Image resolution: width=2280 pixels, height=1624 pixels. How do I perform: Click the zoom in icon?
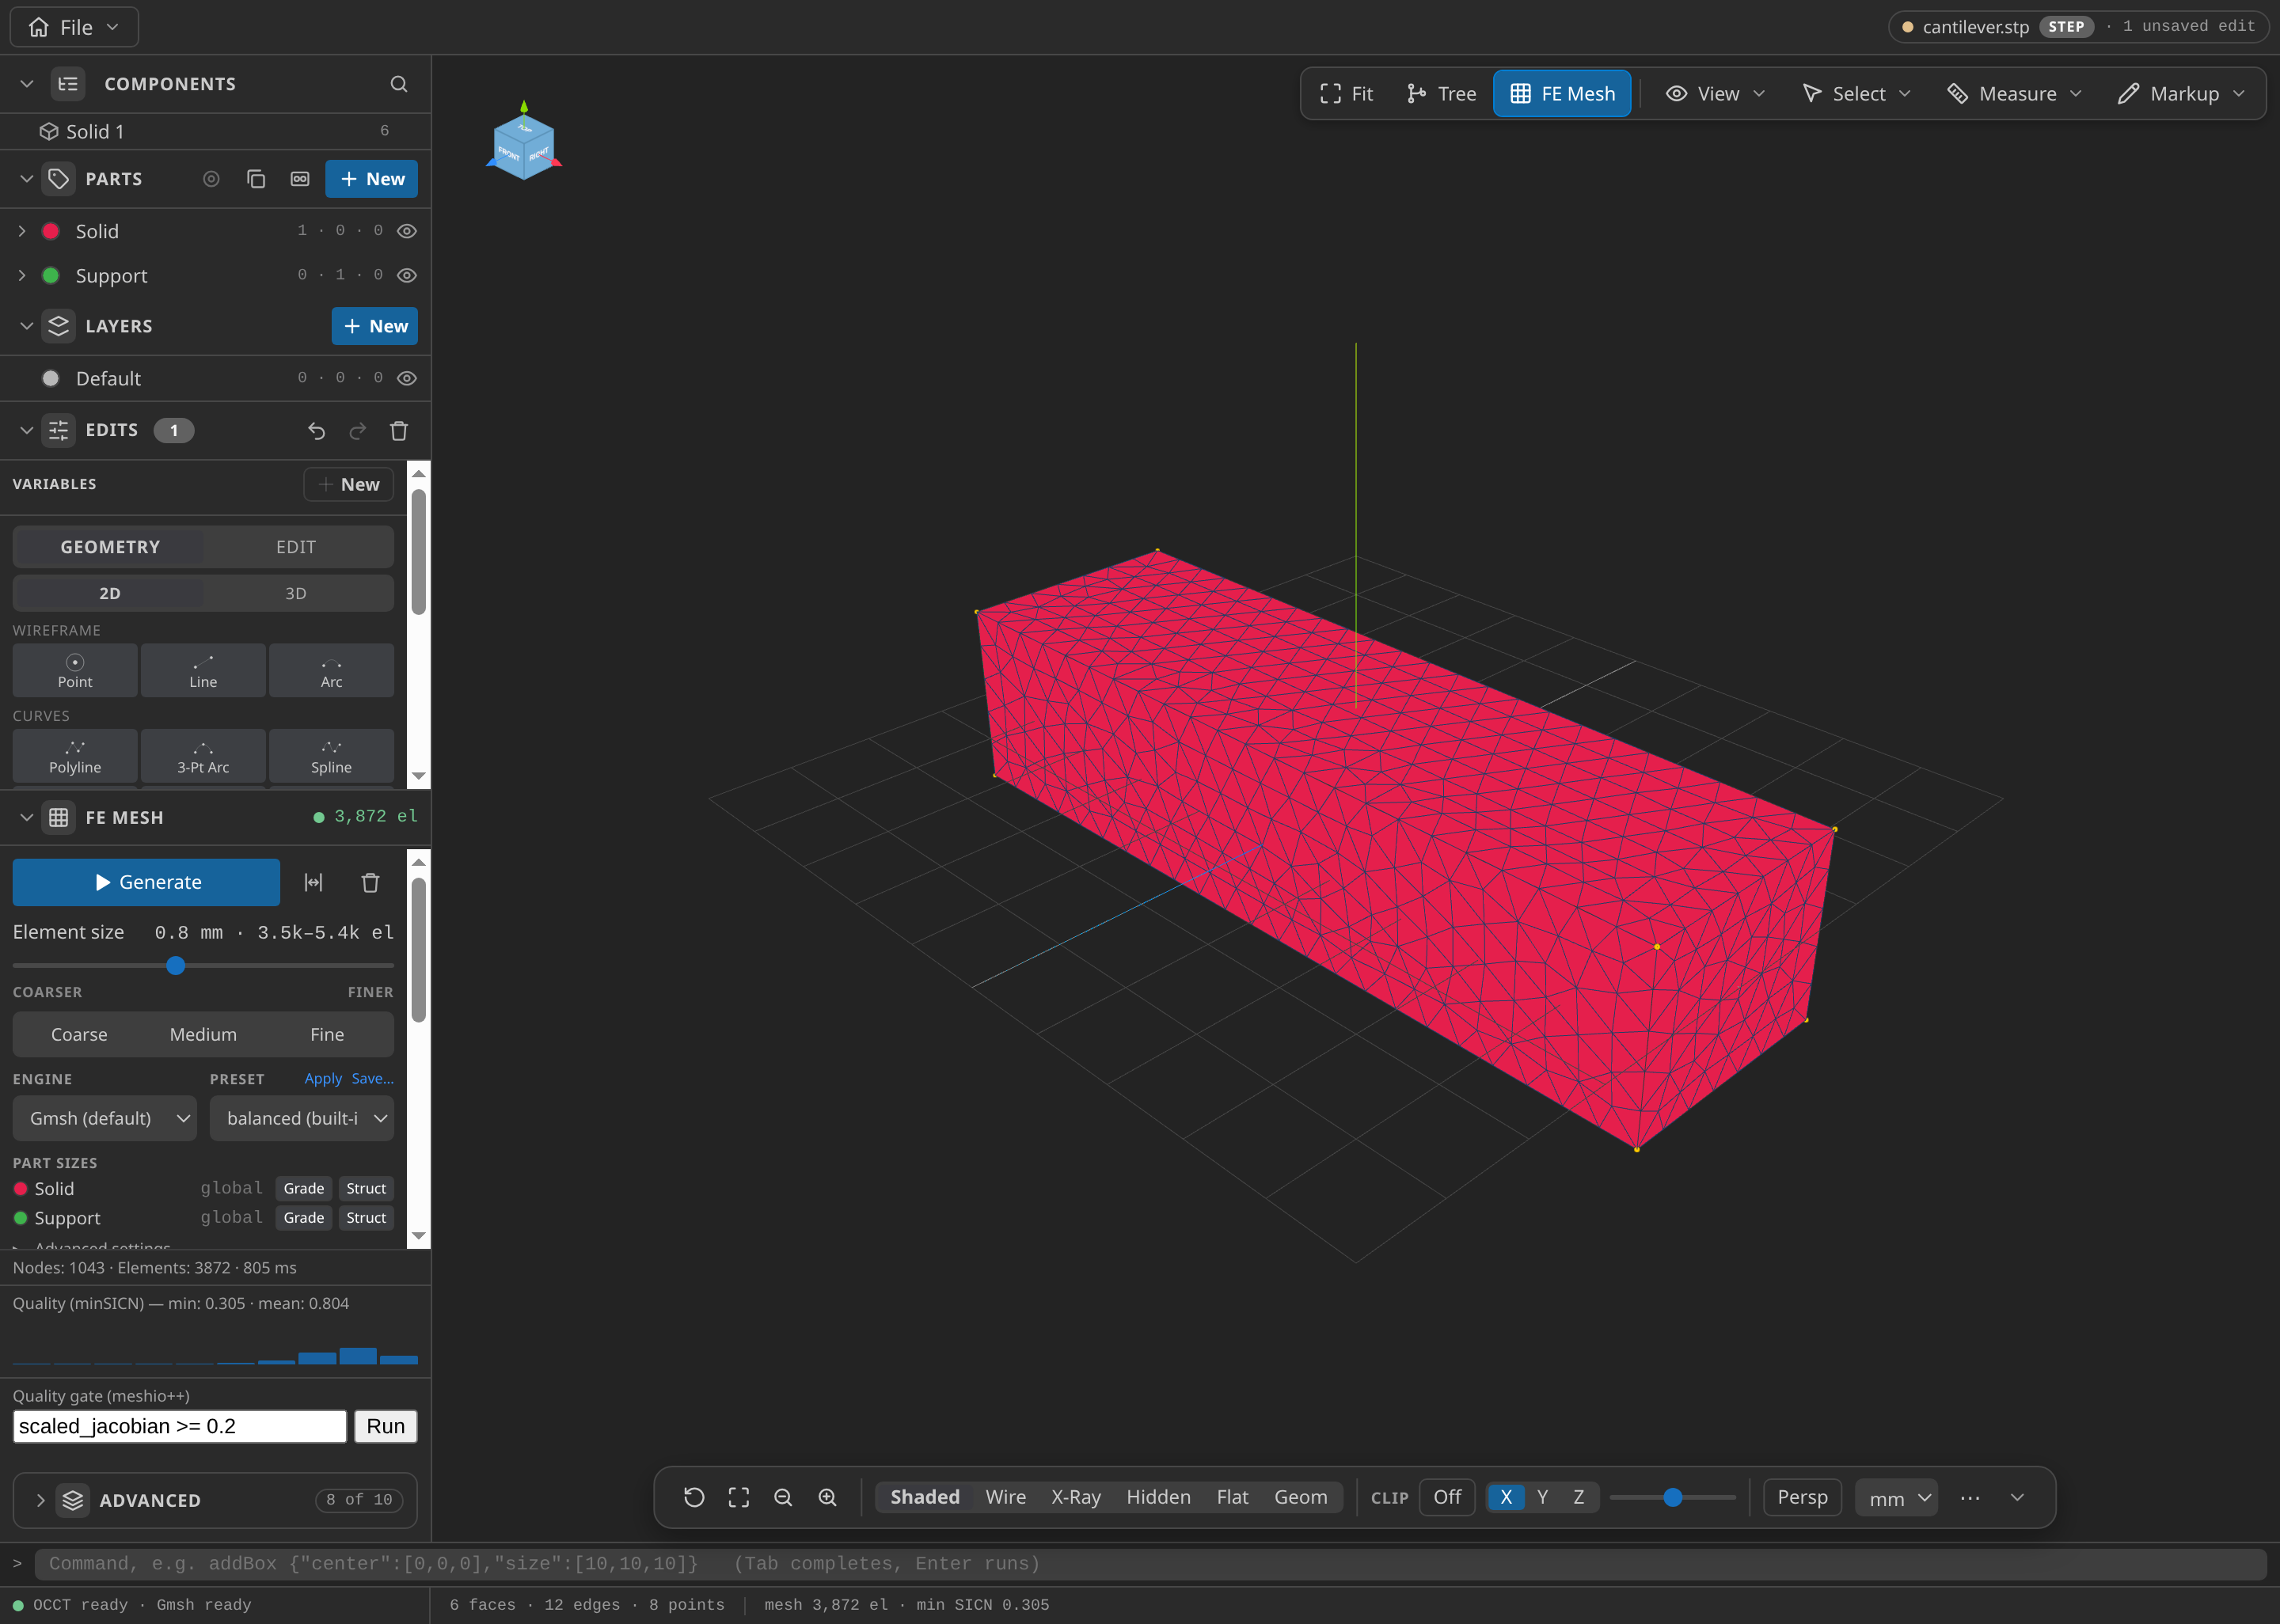(x=827, y=1497)
